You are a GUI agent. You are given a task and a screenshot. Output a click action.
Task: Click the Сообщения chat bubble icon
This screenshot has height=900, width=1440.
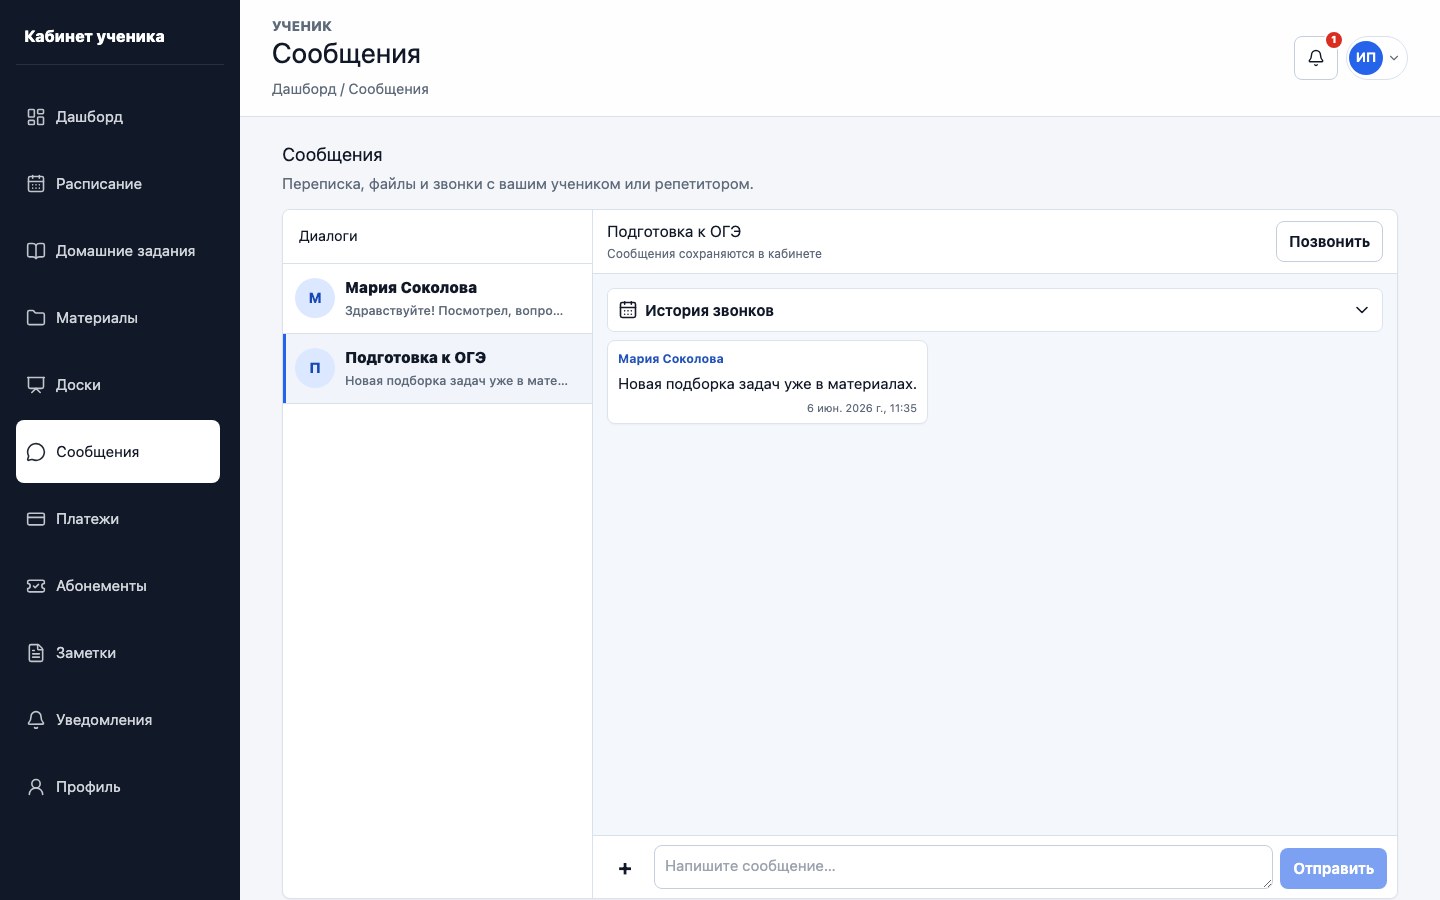pos(36,452)
